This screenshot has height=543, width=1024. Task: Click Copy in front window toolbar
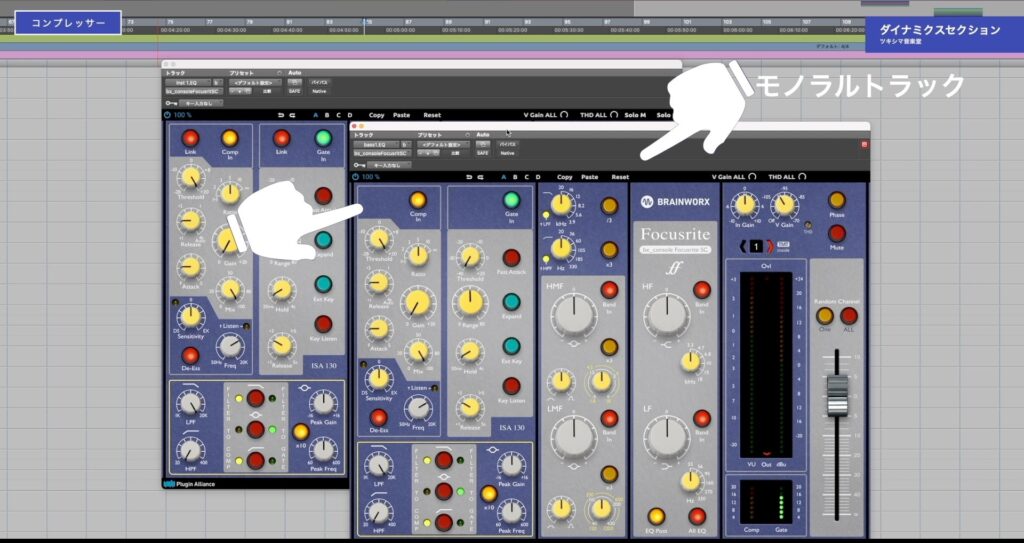565,177
